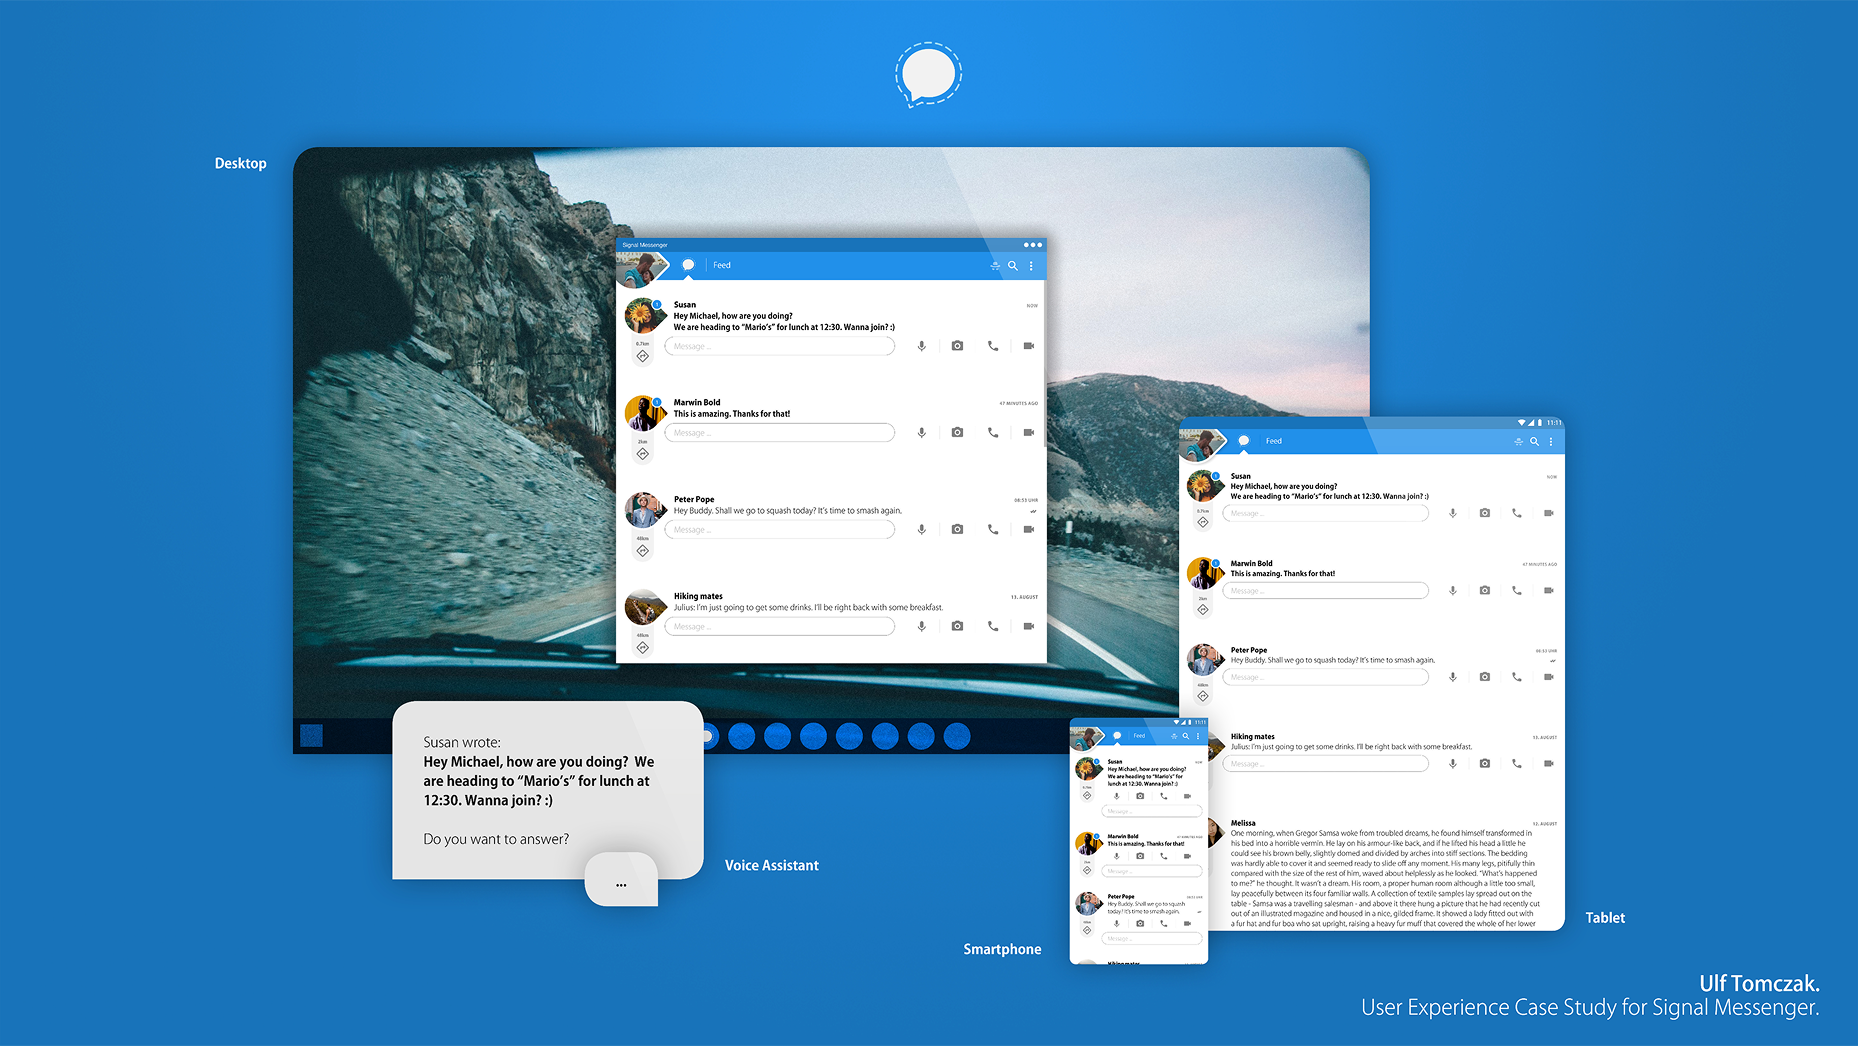This screenshot has width=1858, height=1046.
Task: Select the Feed tab in desktop window
Action: (722, 265)
